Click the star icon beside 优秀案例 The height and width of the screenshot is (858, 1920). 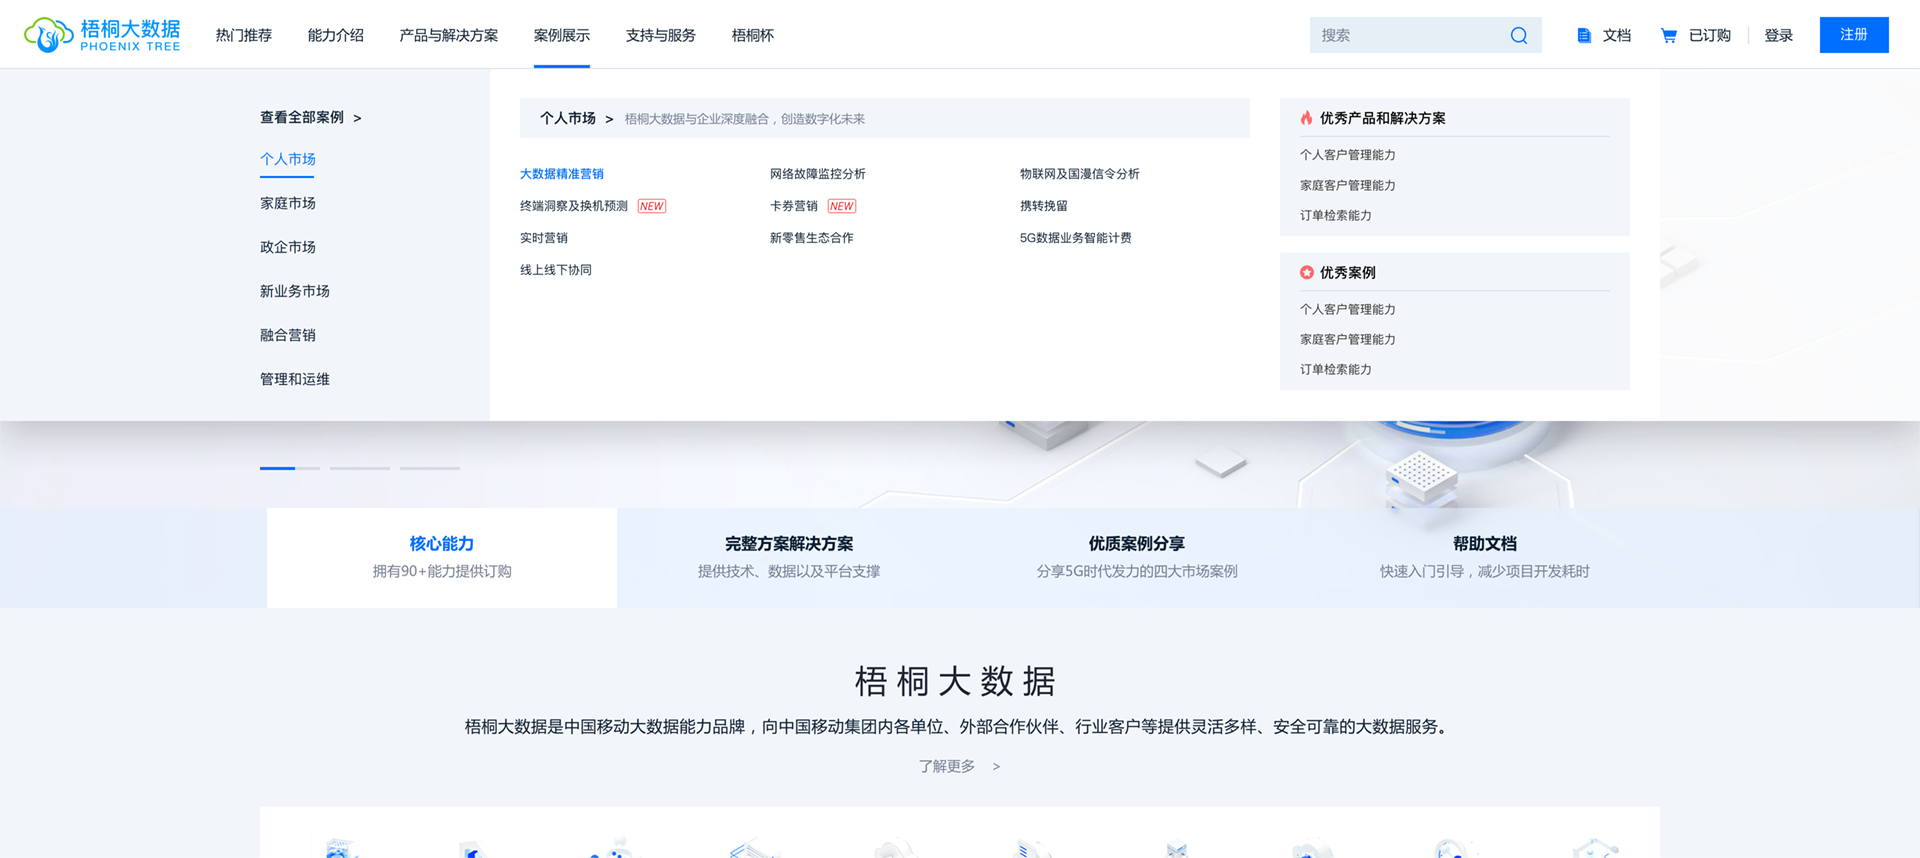click(1306, 272)
